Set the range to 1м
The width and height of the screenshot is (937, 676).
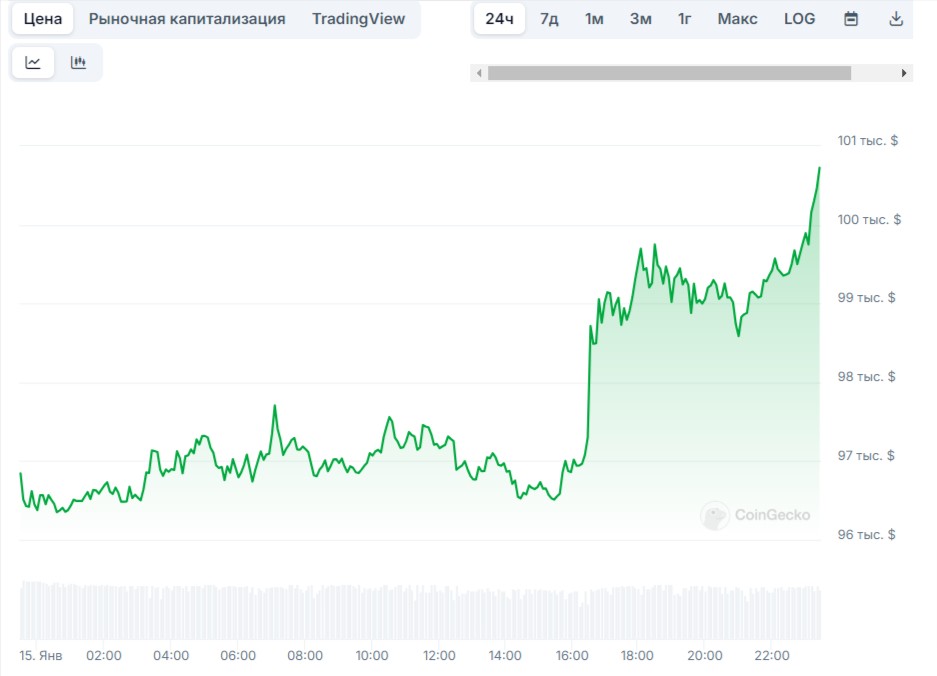tap(594, 19)
